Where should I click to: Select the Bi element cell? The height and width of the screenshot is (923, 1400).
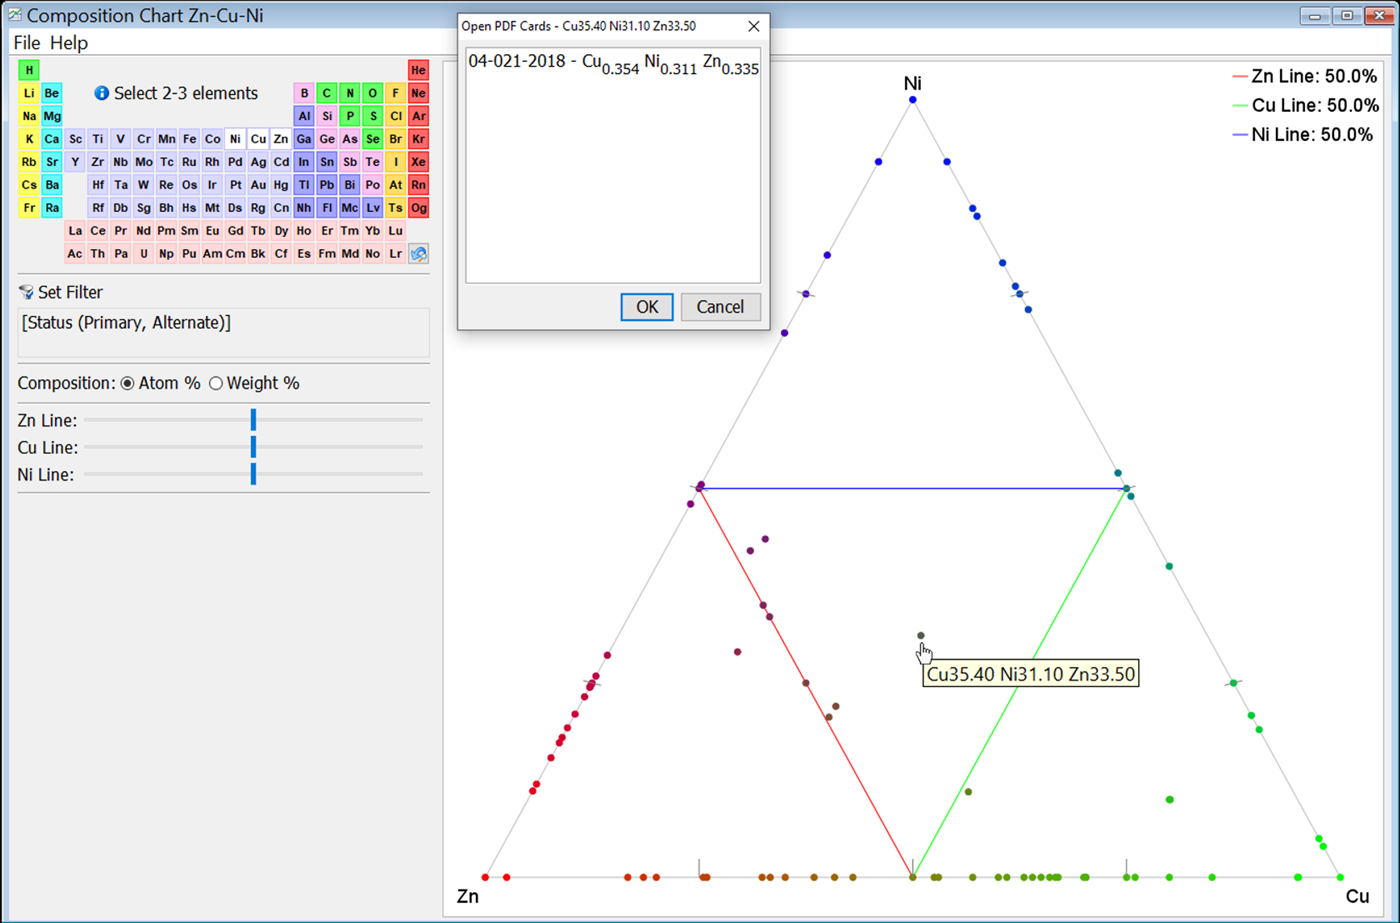coord(350,185)
